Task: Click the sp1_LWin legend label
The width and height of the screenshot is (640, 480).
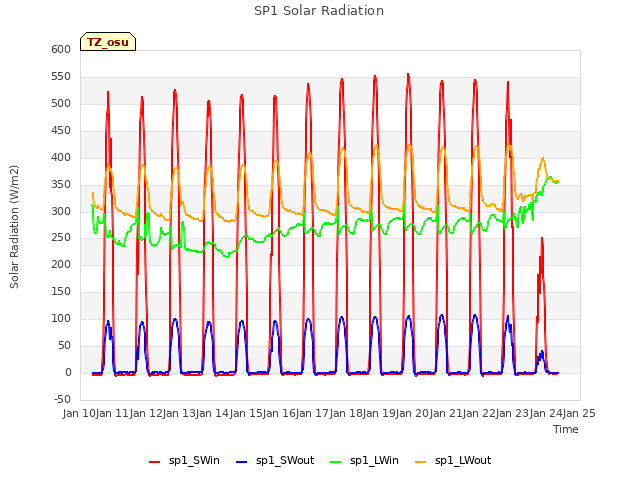Action: point(374,460)
